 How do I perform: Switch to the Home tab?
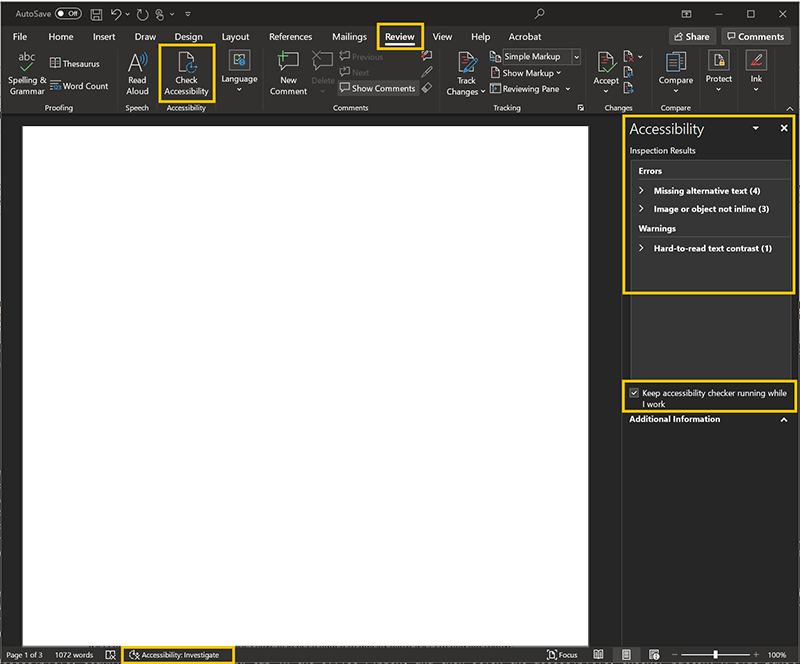pos(61,37)
